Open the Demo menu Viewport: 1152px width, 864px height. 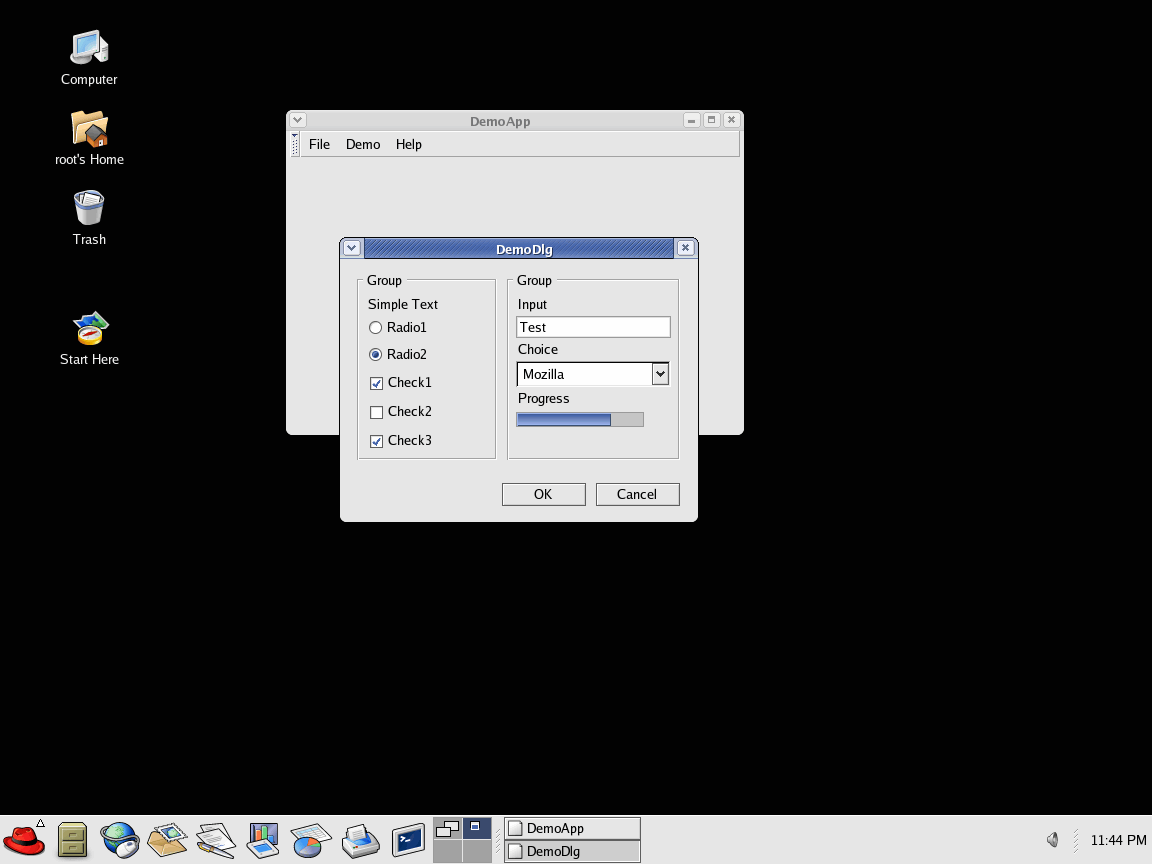click(x=363, y=145)
